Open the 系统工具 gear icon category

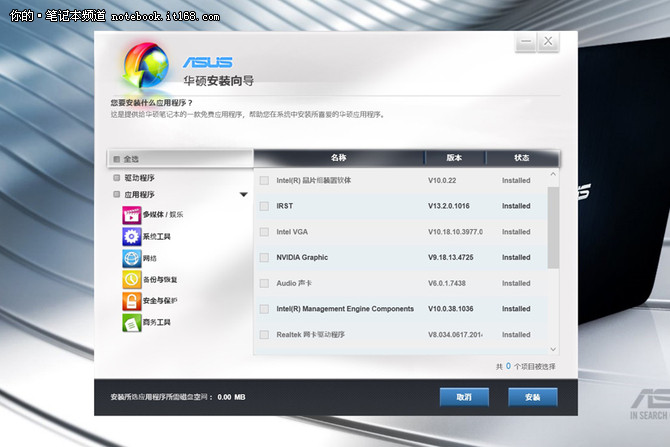[132, 236]
